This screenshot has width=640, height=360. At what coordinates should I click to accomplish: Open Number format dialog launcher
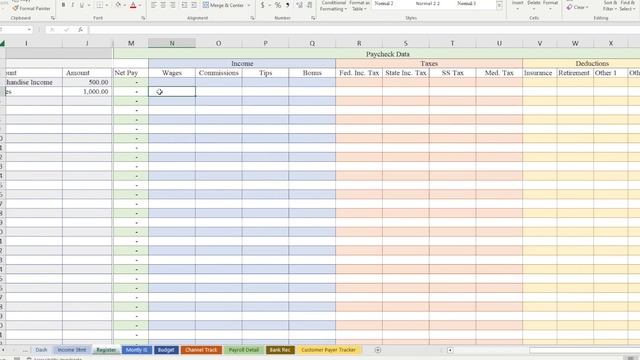click(x=313, y=18)
